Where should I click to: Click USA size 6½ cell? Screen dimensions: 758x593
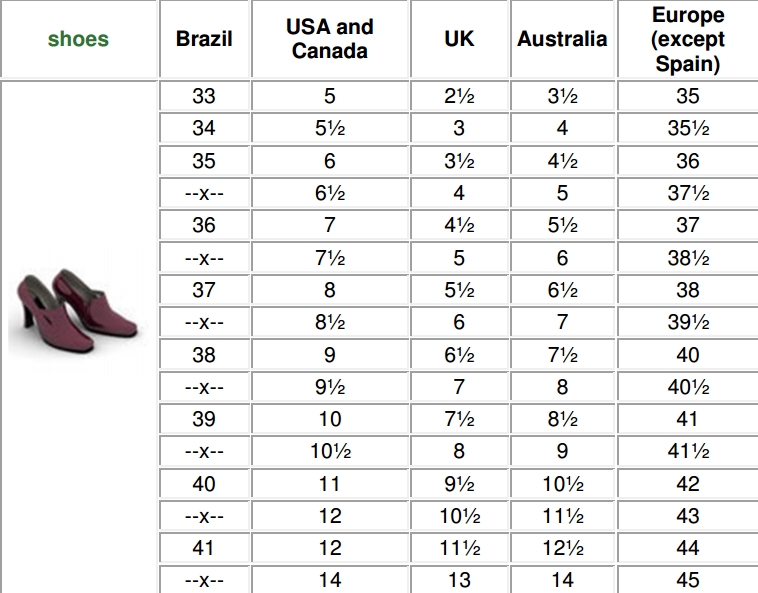coord(330,193)
